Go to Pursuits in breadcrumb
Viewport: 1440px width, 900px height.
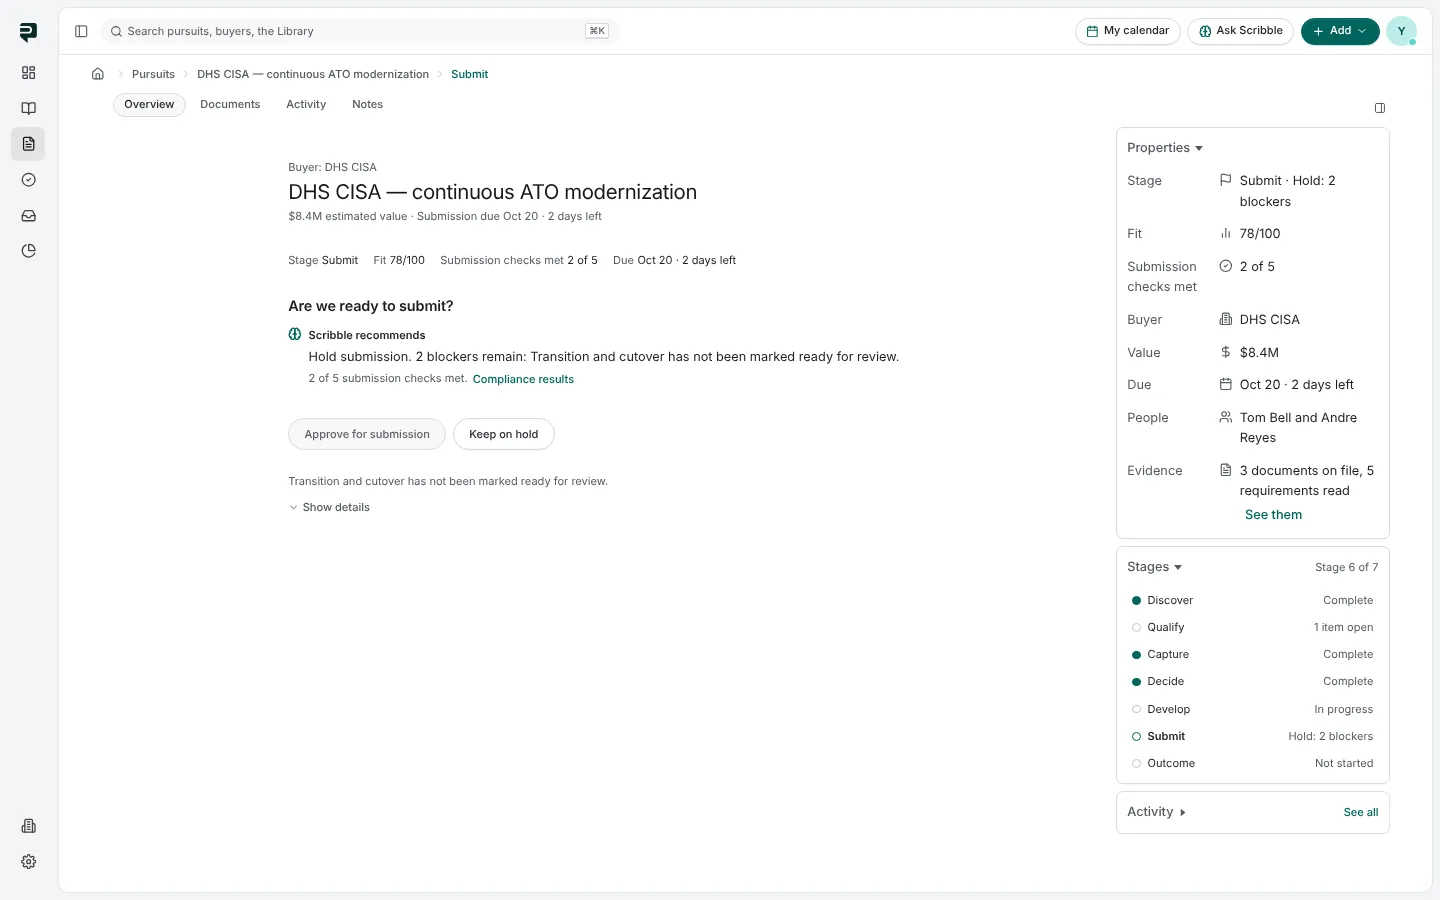click(153, 74)
